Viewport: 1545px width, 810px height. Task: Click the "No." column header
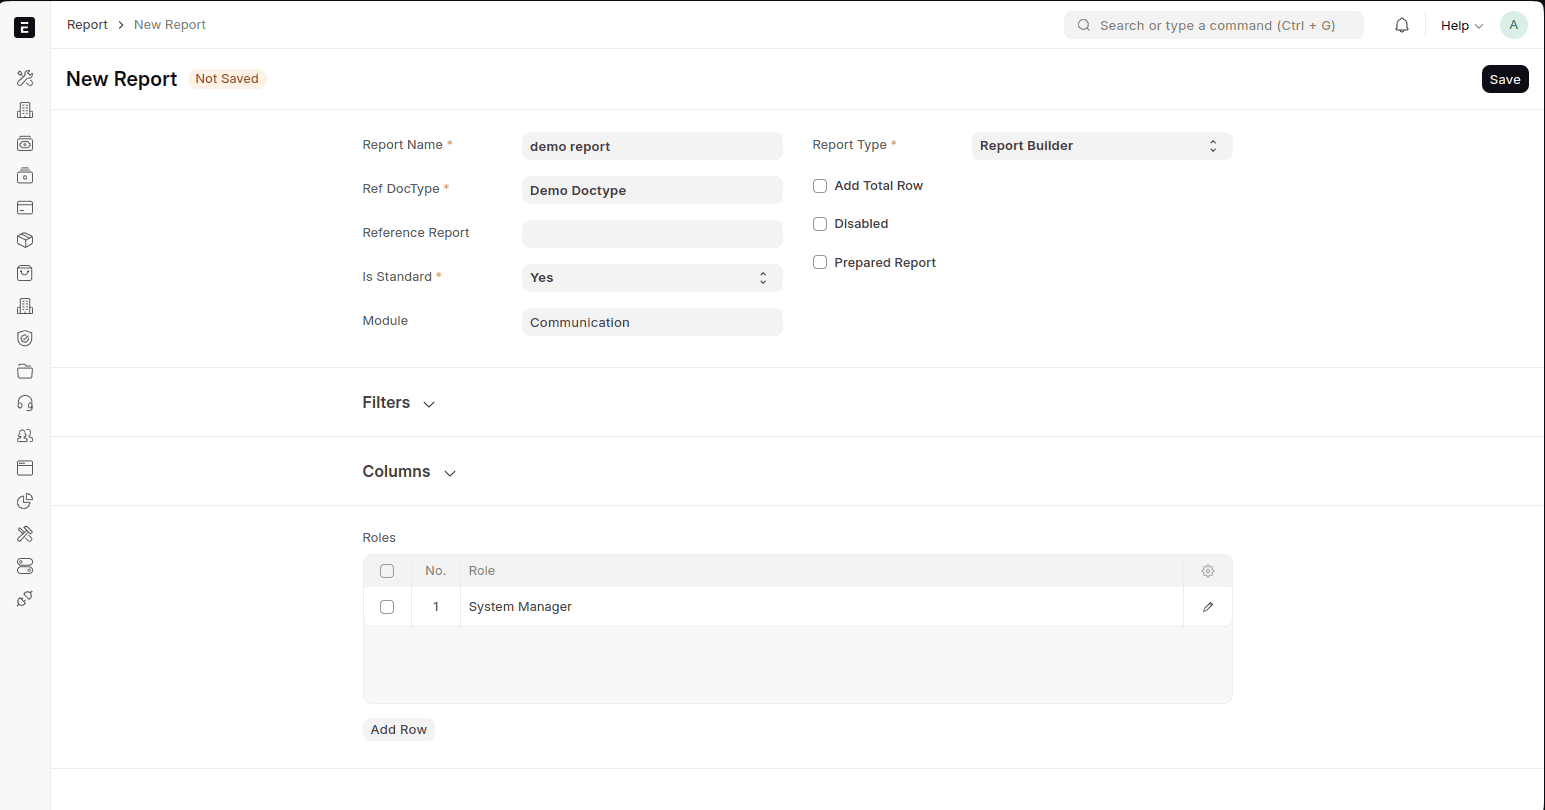coord(435,571)
